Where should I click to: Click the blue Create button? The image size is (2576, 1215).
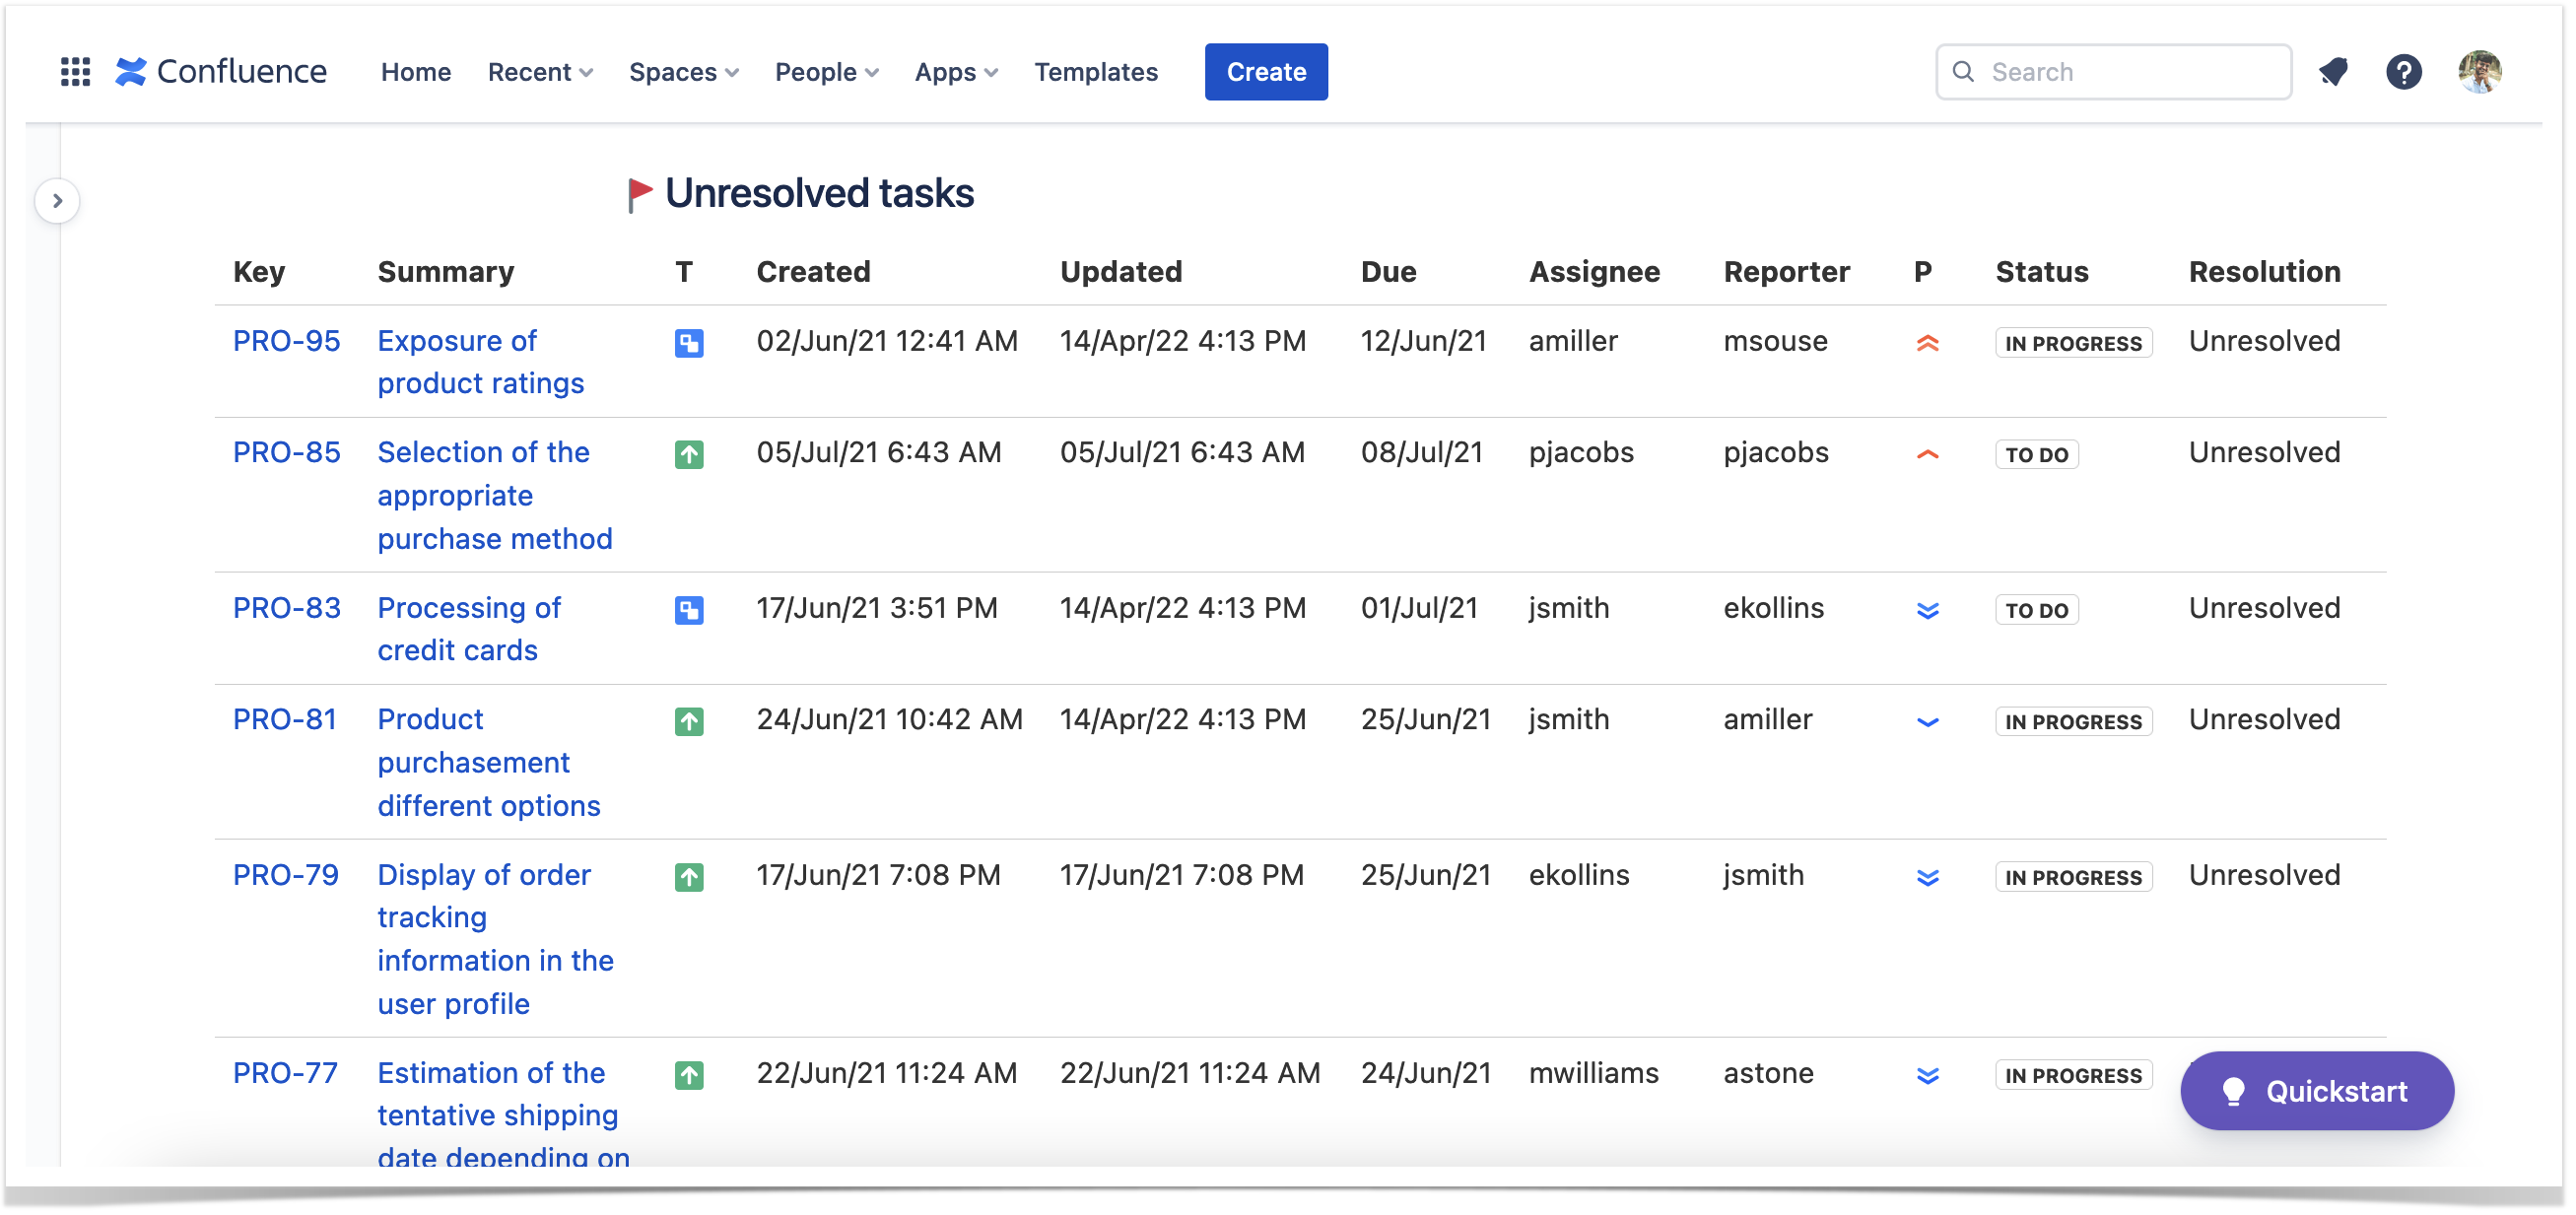coord(1266,72)
